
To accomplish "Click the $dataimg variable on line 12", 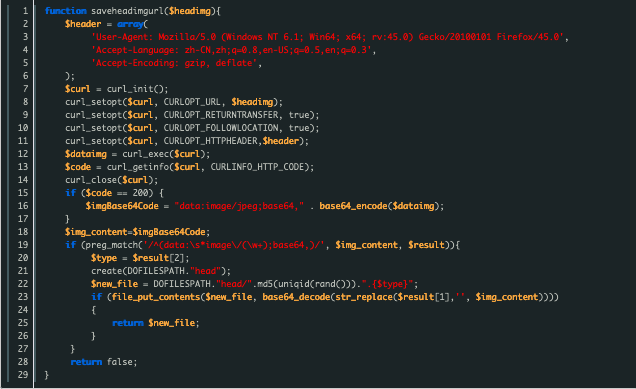I will click(x=86, y=154).
